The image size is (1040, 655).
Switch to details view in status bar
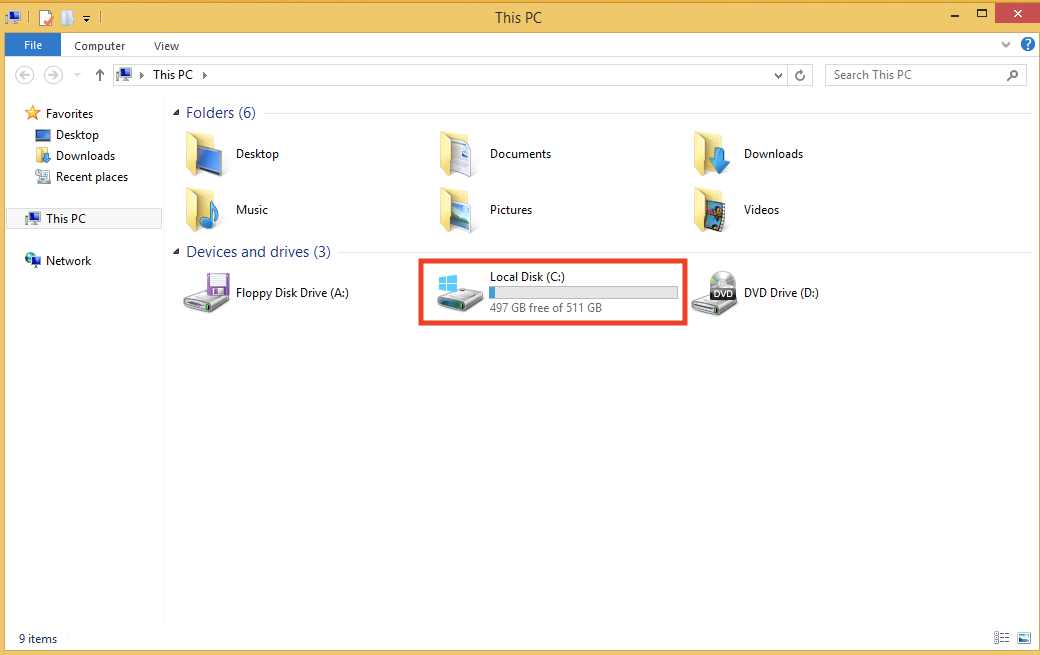click(1002, 638)
